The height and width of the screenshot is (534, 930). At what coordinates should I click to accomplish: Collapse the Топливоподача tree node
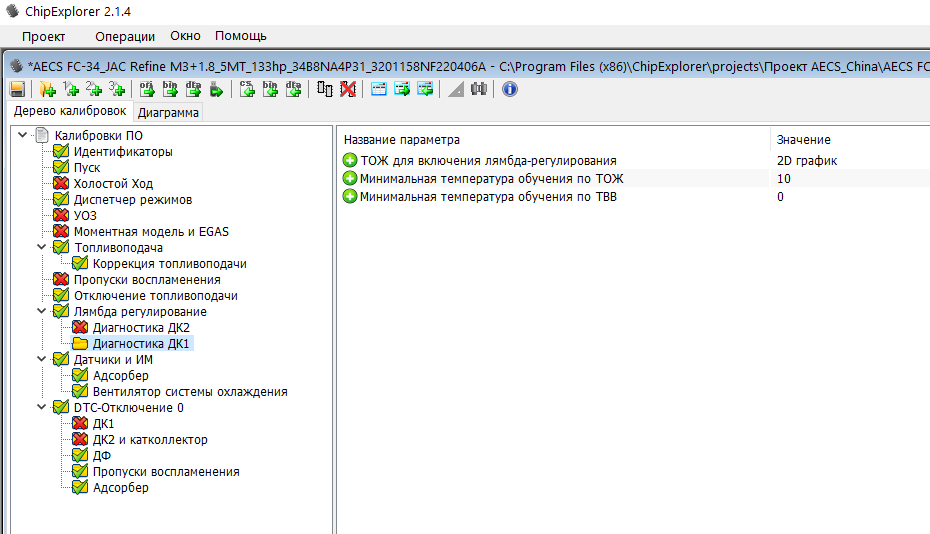(x=42, y=248)
